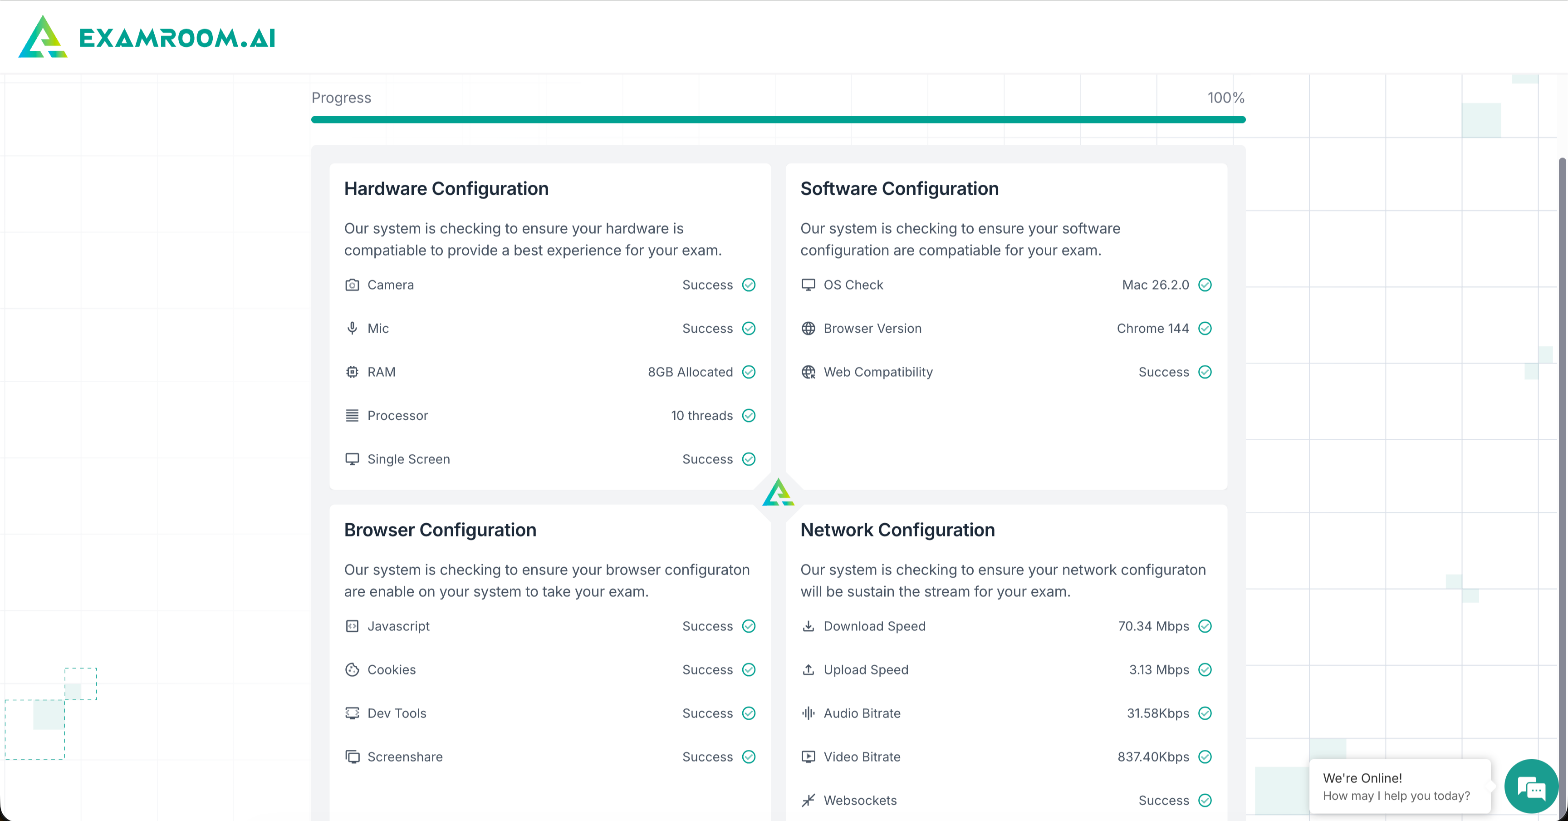This screenshot has height=821, width=1568.
Task: Click the Screenshare icon
Action: tap(352, 757)
